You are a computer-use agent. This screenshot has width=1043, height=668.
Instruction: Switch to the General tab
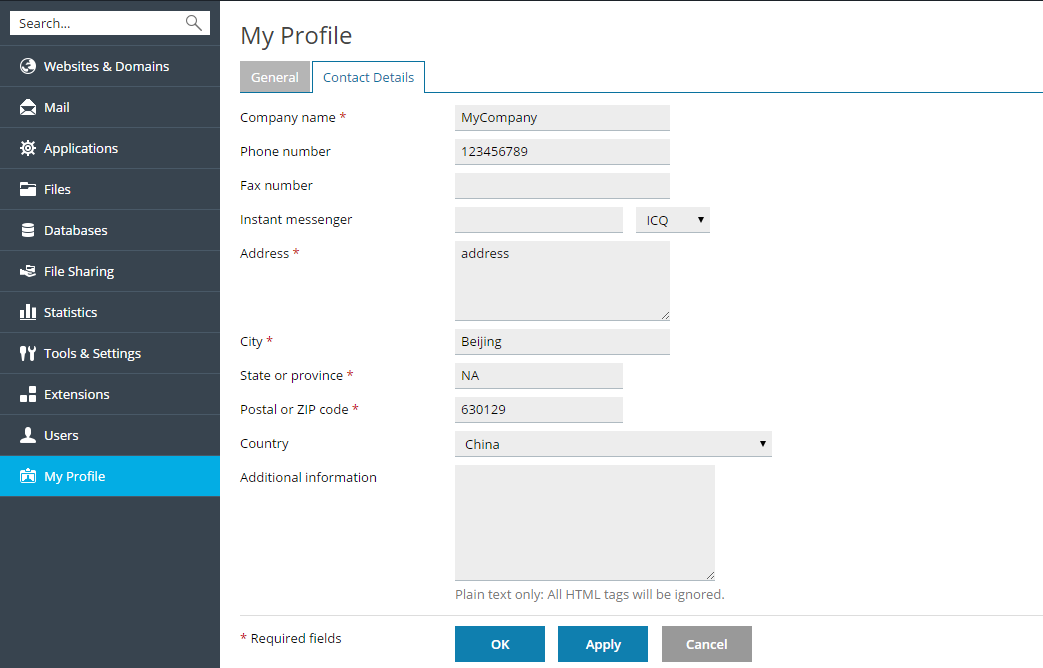pyautogui.click(x=275, y=76)
